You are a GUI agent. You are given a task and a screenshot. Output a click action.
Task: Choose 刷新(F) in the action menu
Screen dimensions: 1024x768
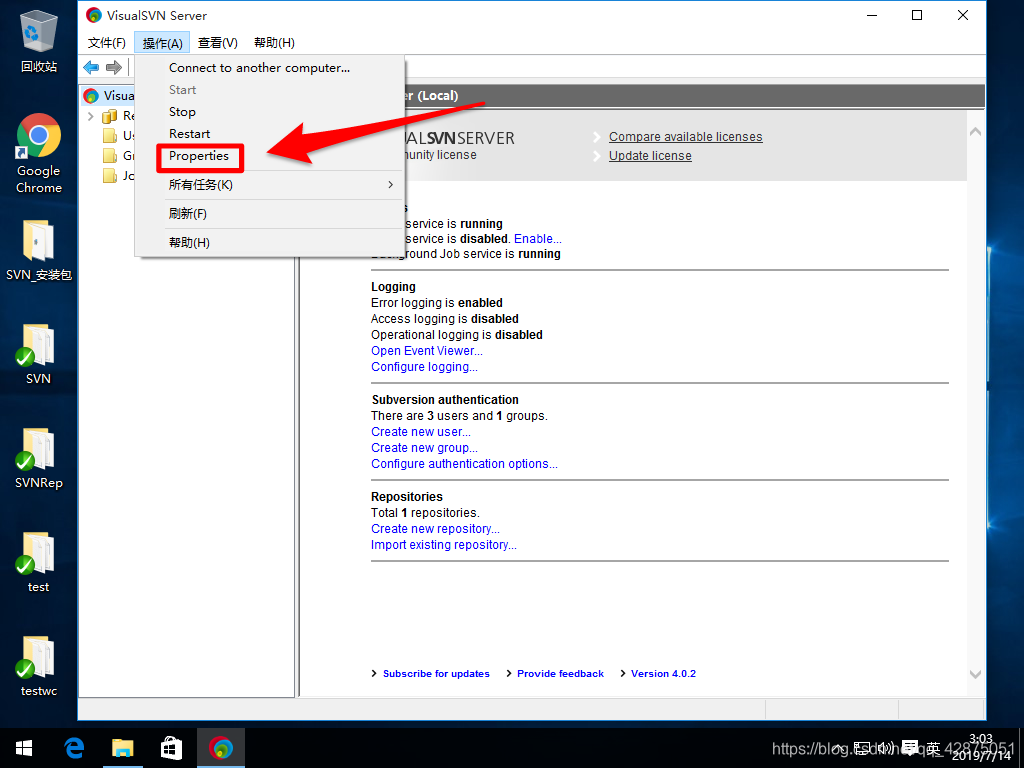click(x=270, y=214)
